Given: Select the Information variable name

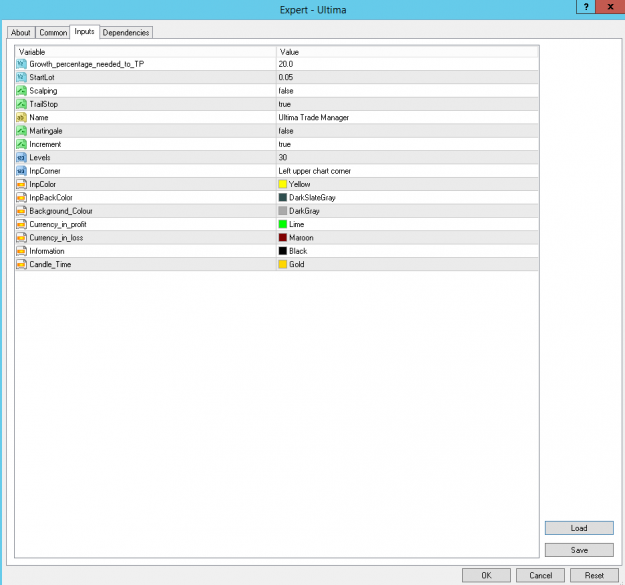Looking at the screenshot, I should [x=47, y=251].
